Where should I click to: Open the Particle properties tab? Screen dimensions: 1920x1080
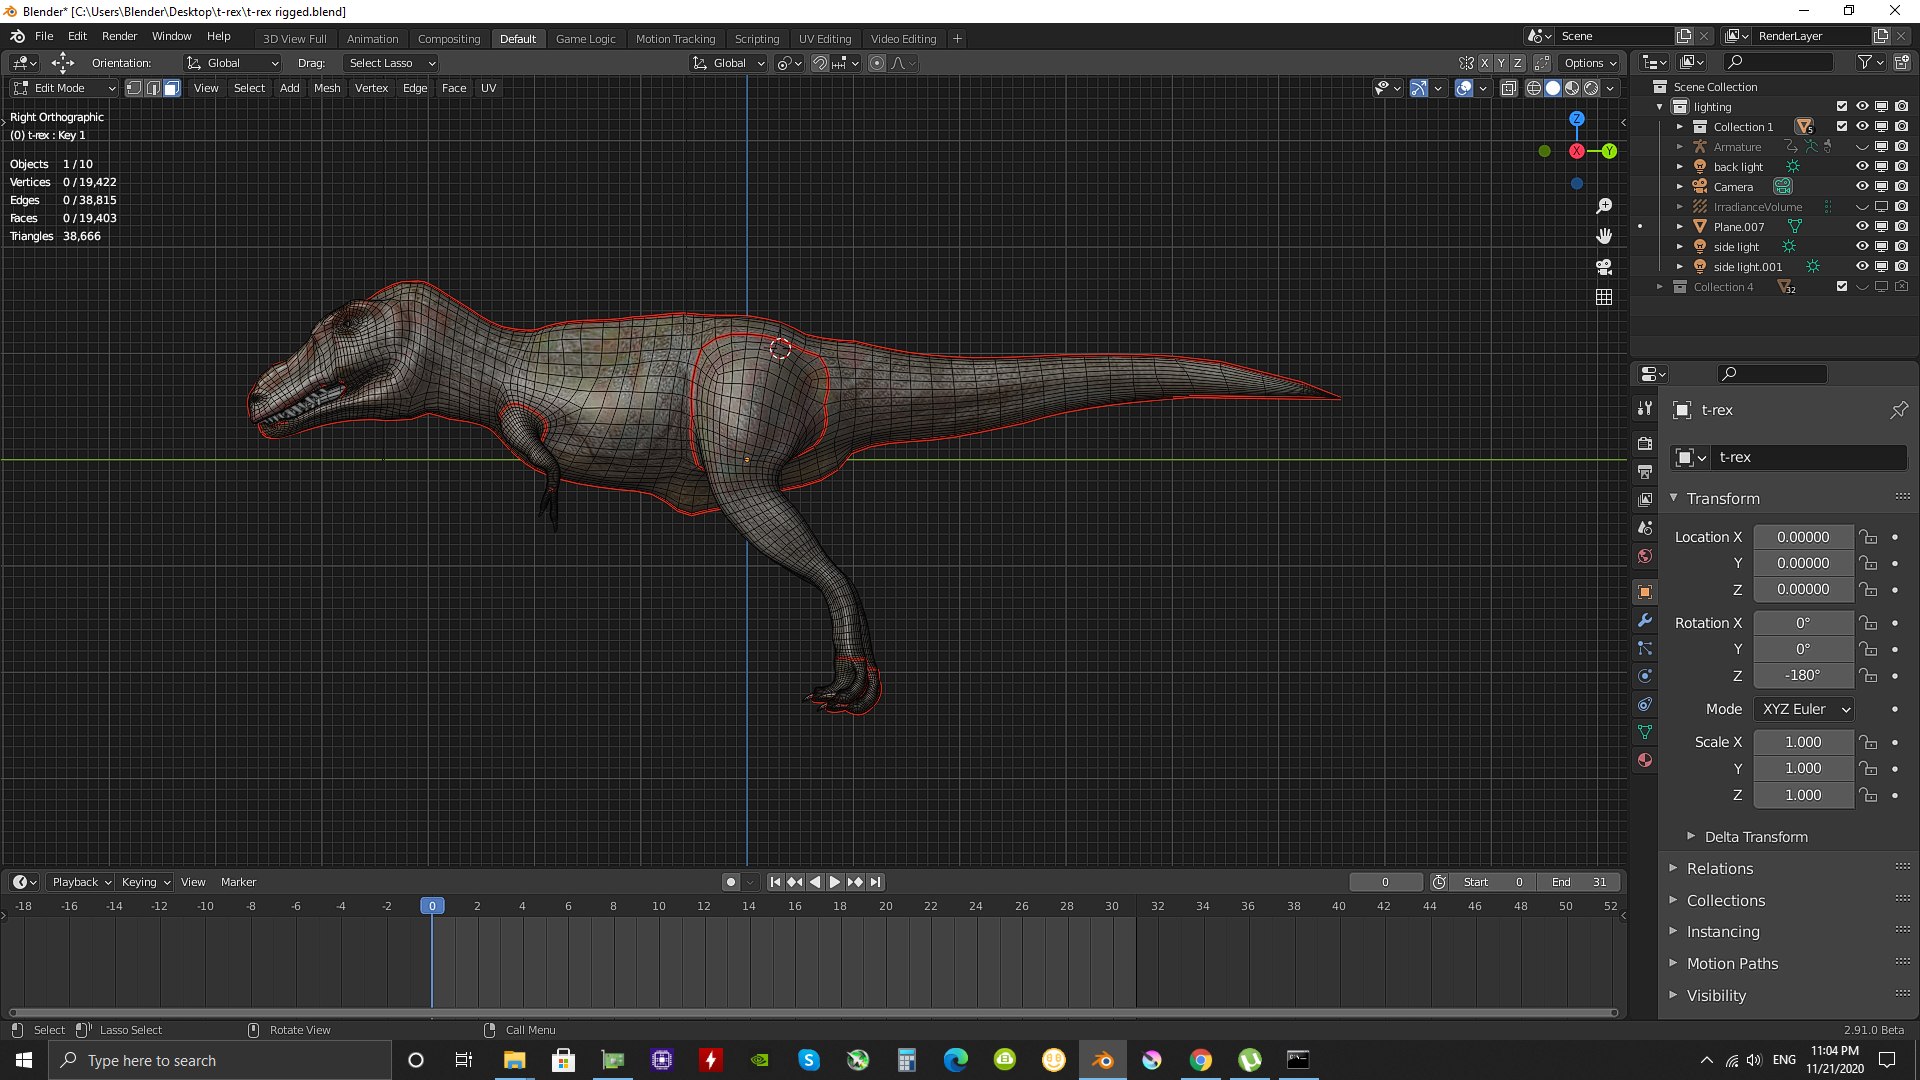[x=1645, y=648]
